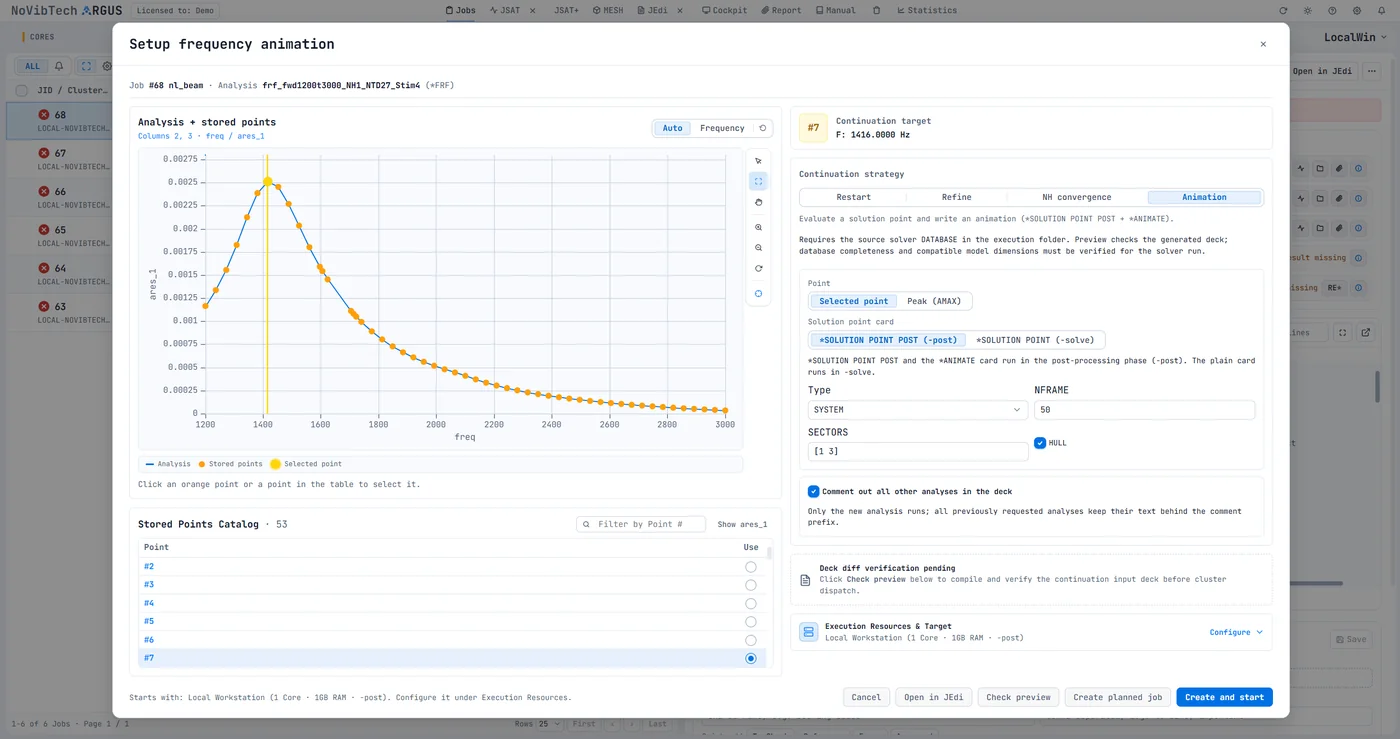Click the trash icon in top menu
This screenshot has height=739, width=1400.
click(877, 11)
